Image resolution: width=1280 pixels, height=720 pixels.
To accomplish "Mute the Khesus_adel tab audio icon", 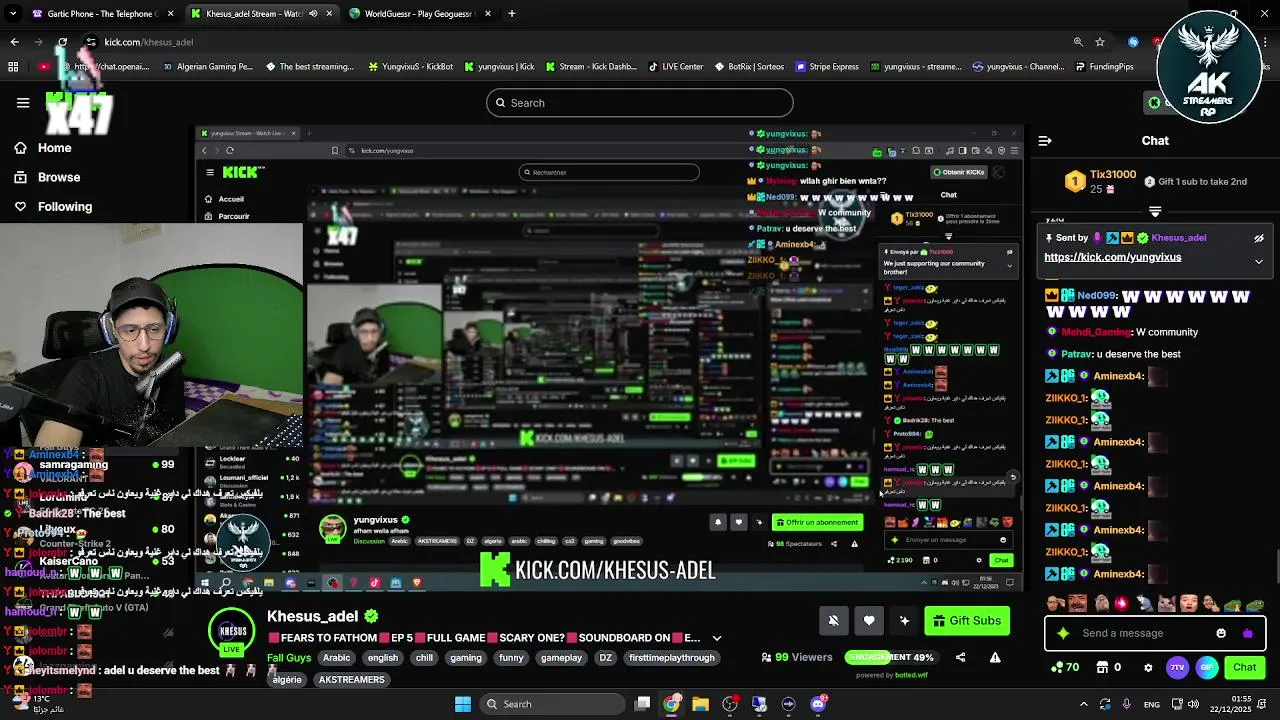I will click(313, 14).
